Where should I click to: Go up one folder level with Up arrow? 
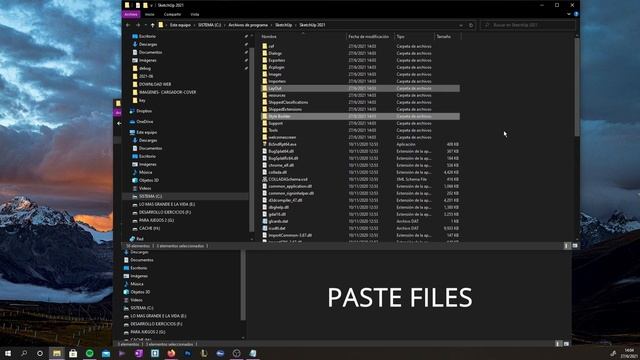(153, 25)
